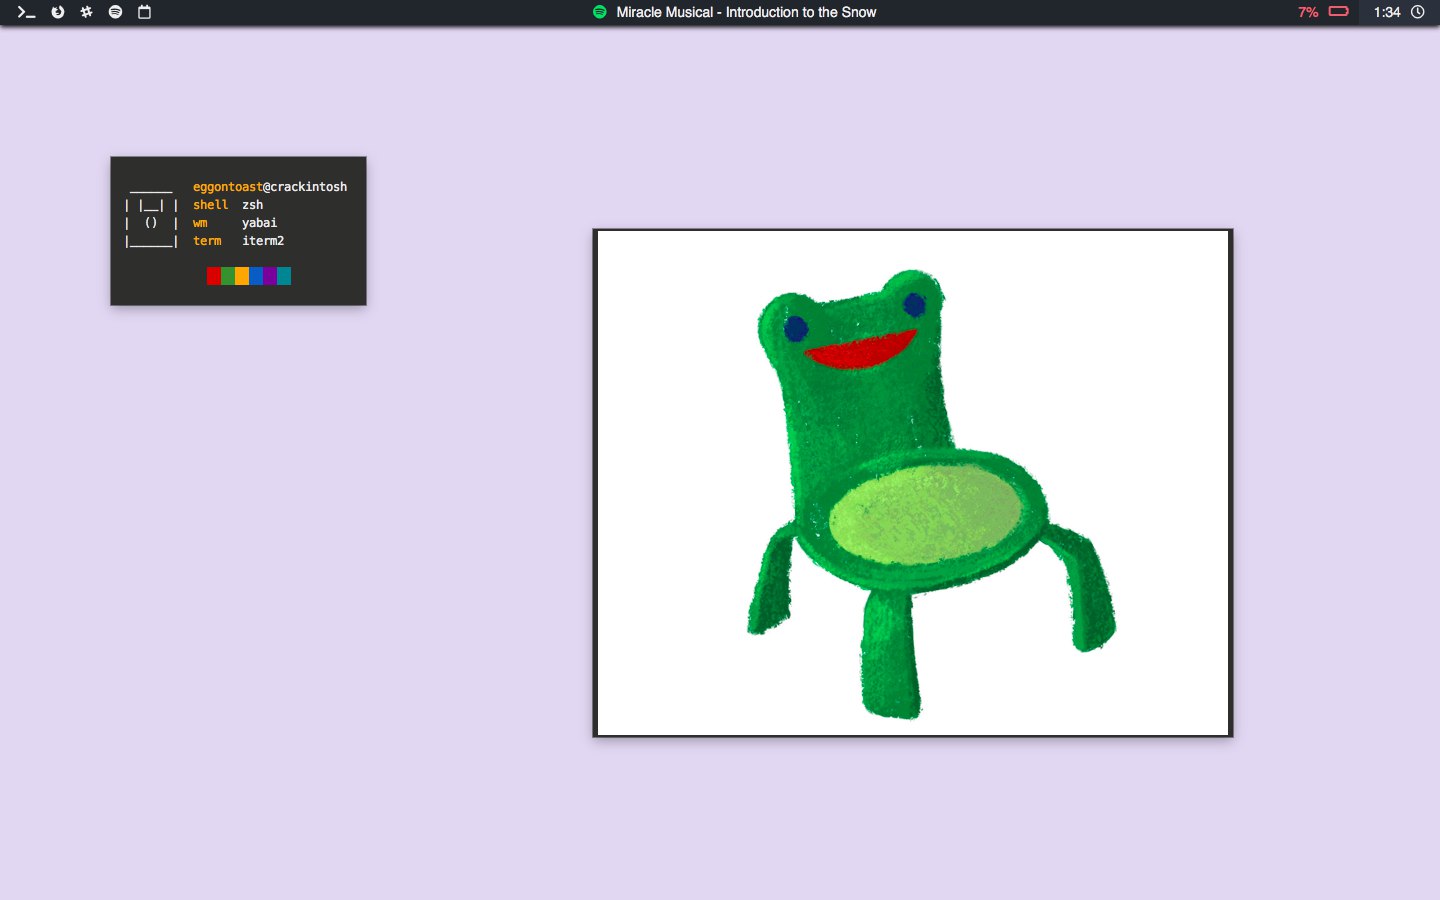The image size is (1440, 900).
Task: Click the 1:34 time display
Action: [x=1386, y=12]
